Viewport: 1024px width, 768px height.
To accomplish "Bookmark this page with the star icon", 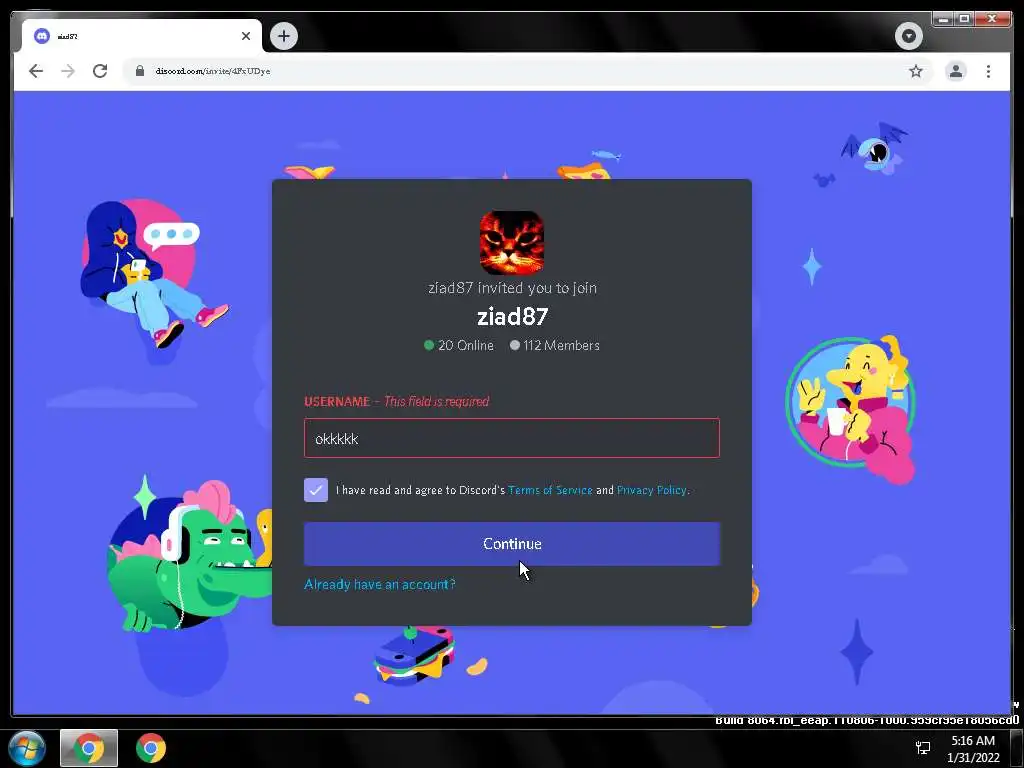I will [x=916, y=71].
